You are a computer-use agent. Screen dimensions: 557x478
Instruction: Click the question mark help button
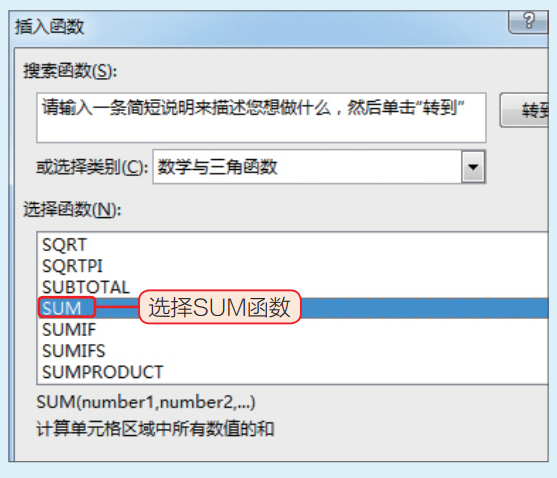click(529, 22)
